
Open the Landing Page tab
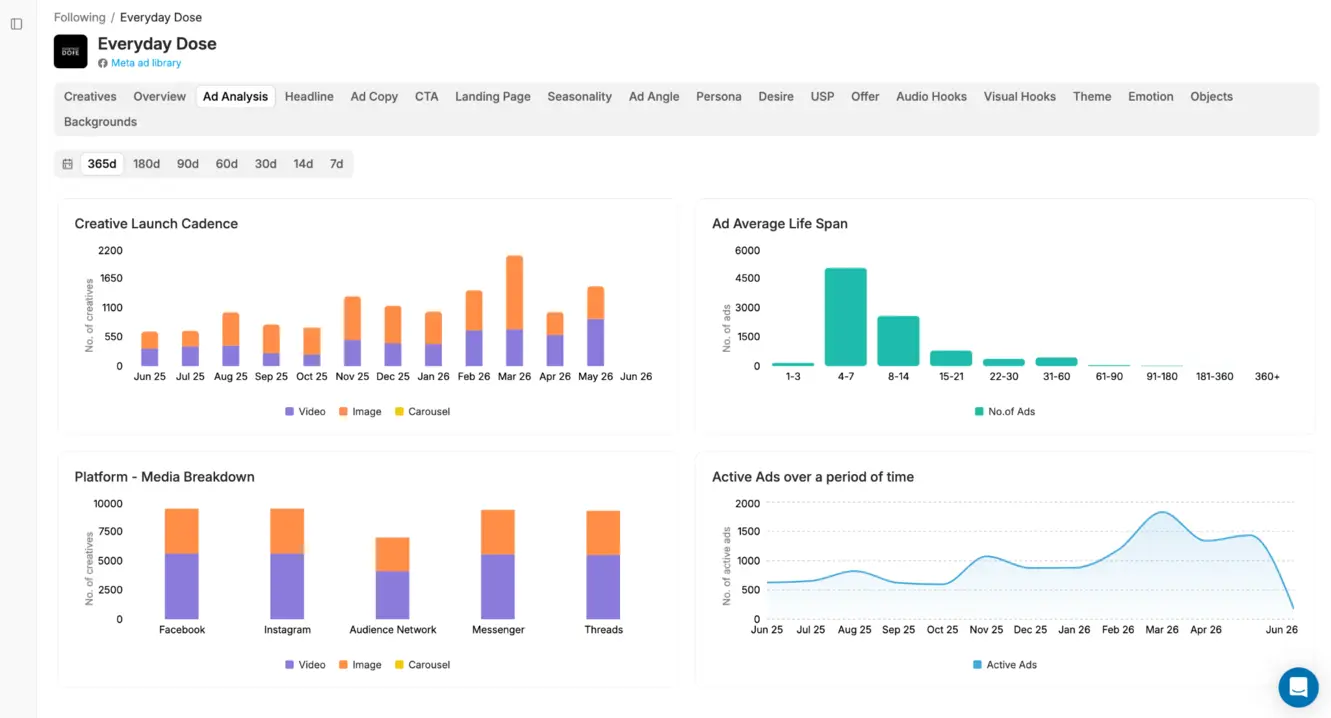(493, 97)
